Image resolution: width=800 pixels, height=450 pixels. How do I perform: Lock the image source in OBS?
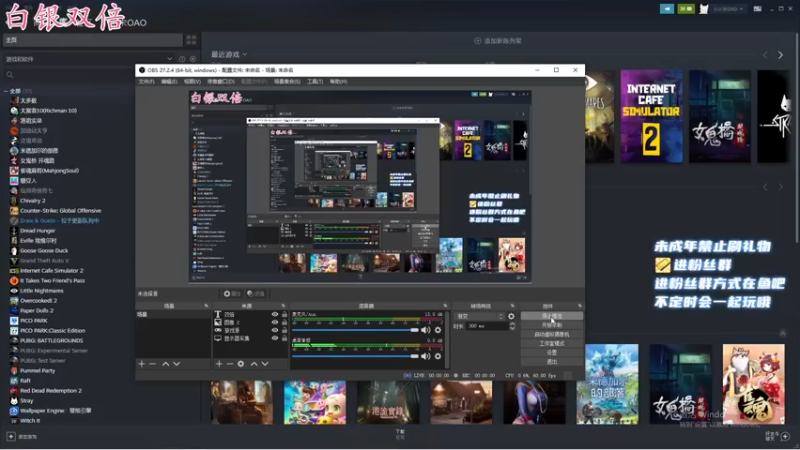click(x=284, y=322)
